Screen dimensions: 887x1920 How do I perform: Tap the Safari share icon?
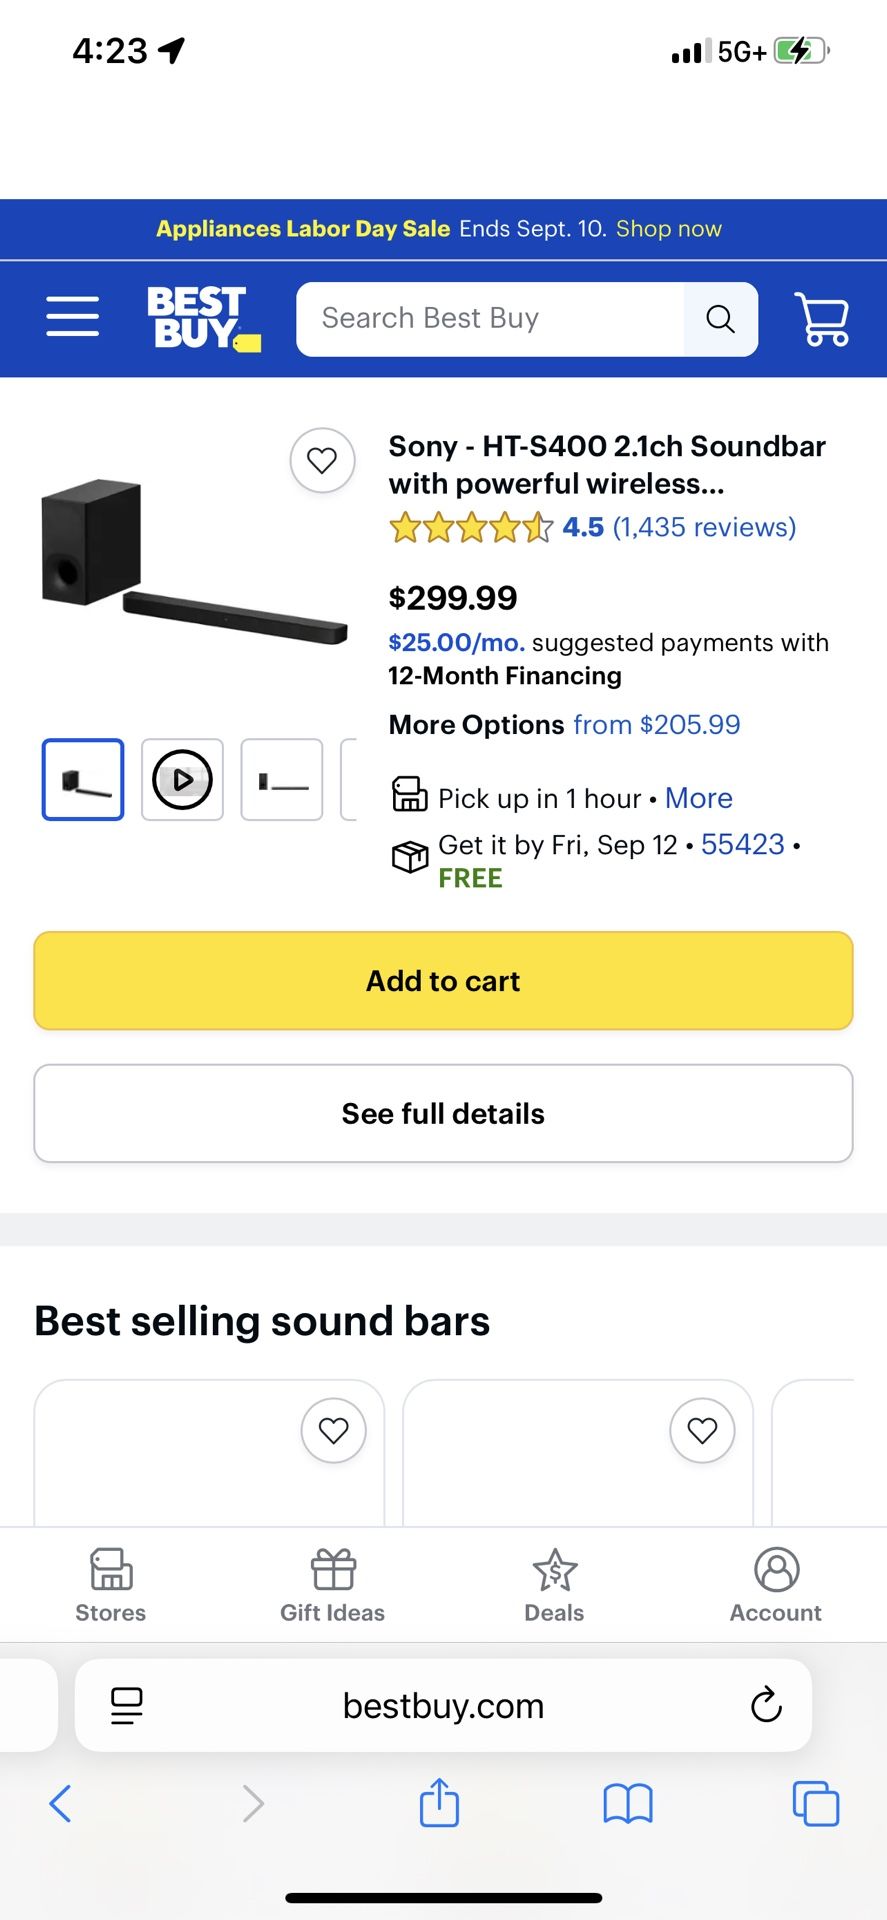[439, 1803]
